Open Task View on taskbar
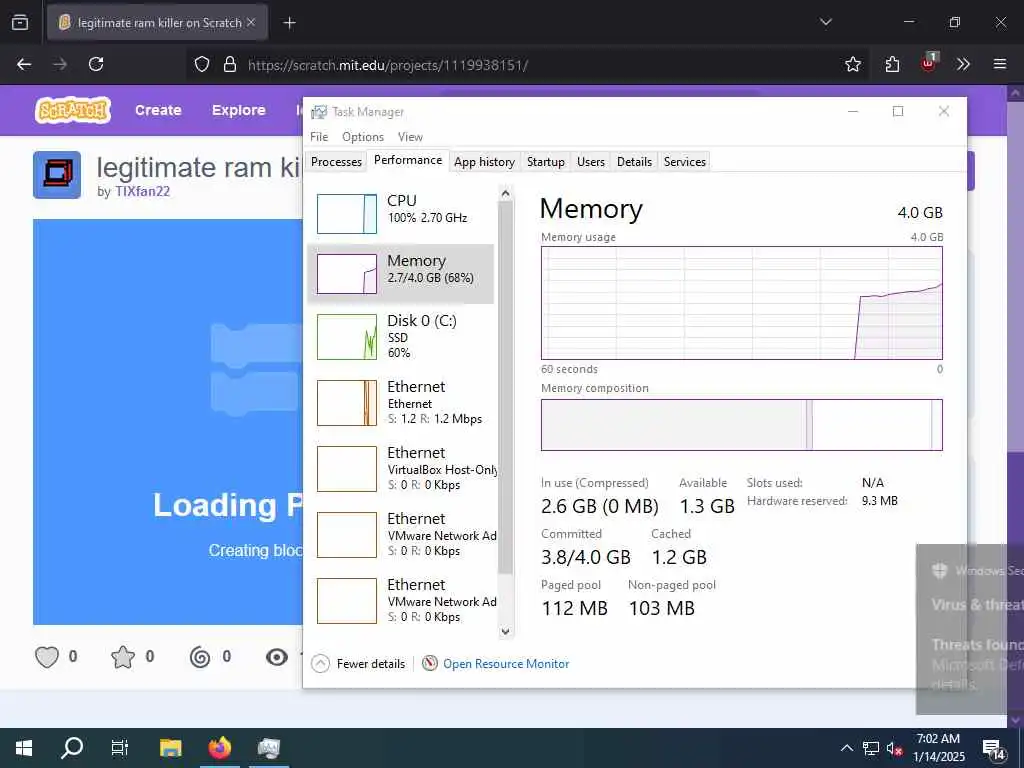Screen dimensions: 1024x768 (120, 748)
